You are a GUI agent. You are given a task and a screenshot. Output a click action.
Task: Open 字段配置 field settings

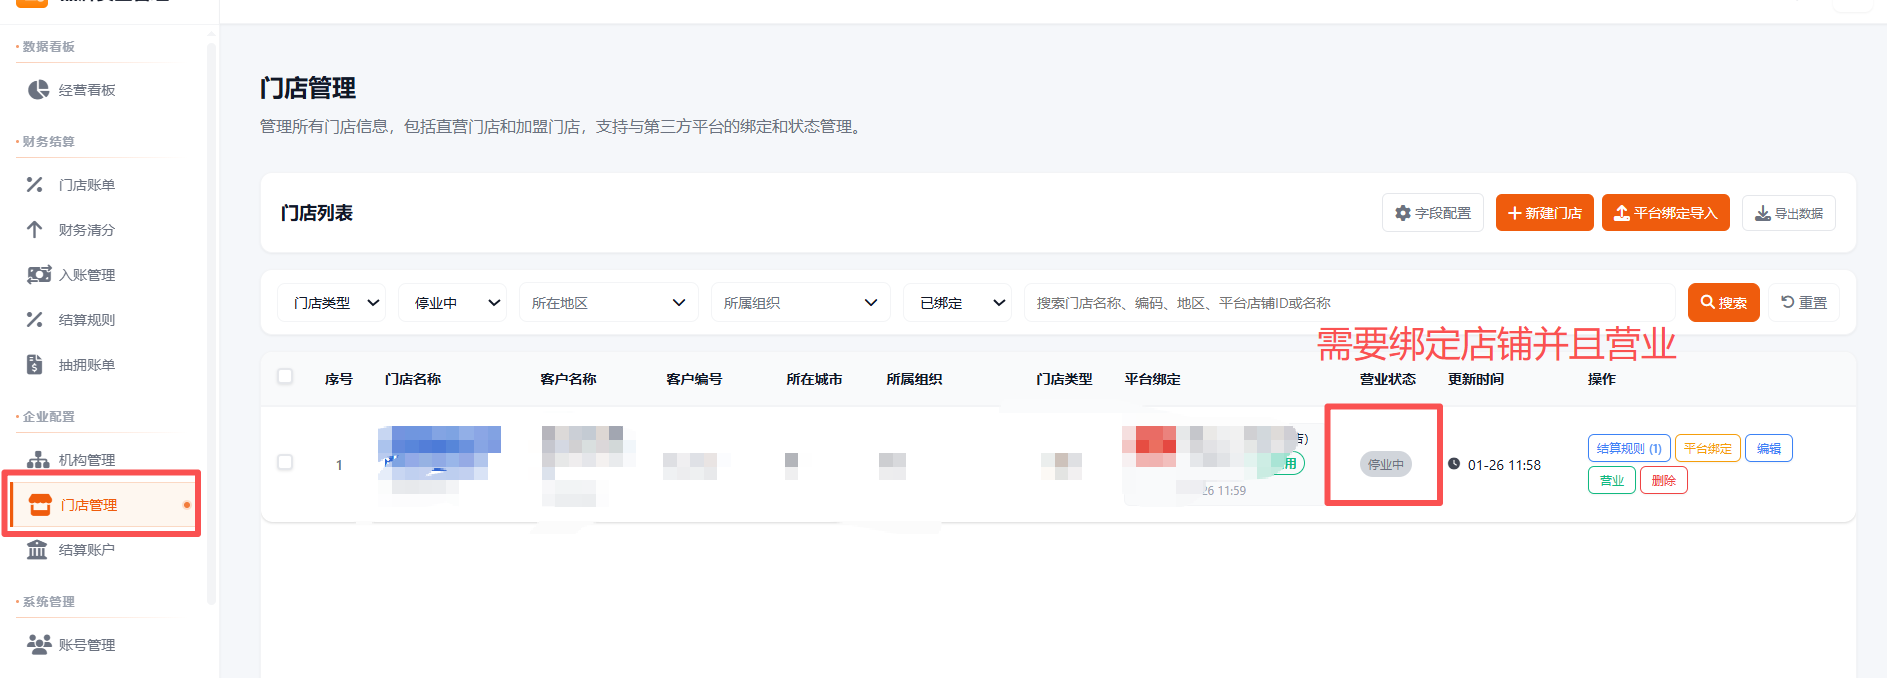tap(1433, 213)
